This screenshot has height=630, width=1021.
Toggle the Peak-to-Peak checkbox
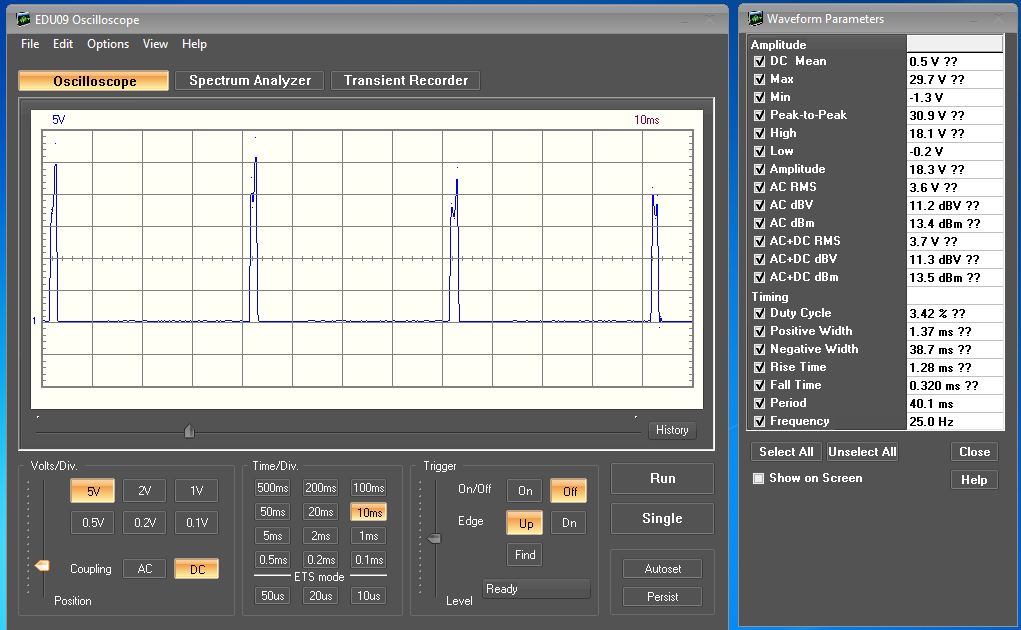pyautogui.click(x=760, y=115)
